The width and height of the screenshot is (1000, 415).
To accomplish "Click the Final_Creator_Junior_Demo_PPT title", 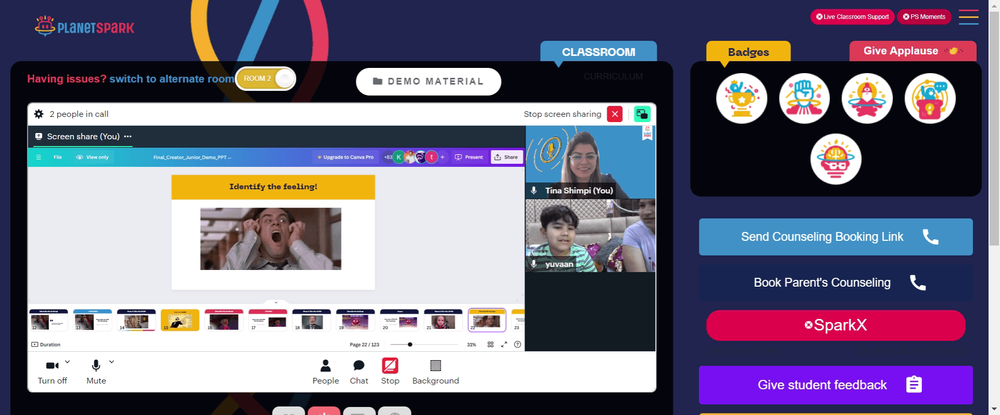I will point(193,157).
